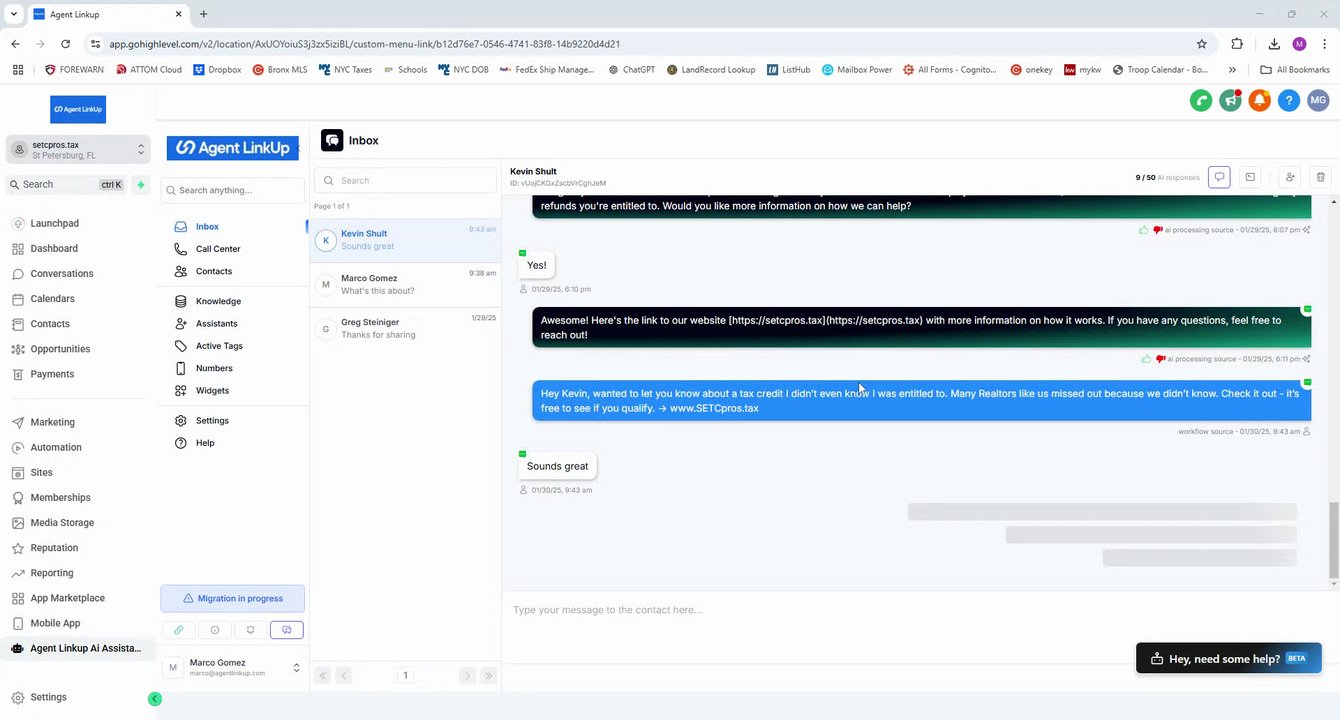Click the green lightning quick actions icon
Screen dimensions: 1340x720
click(140, 184)
